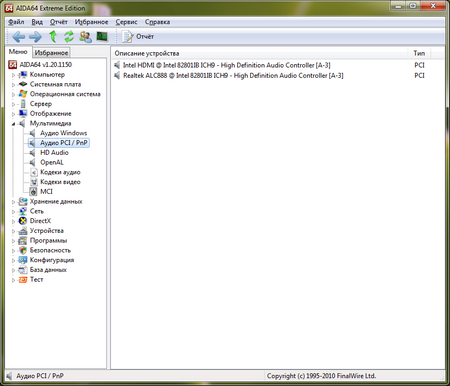The width and height of the screenshot is (450, 386).
Task: Click PCI type cell of Realtek row
Action: pos(419,75)
